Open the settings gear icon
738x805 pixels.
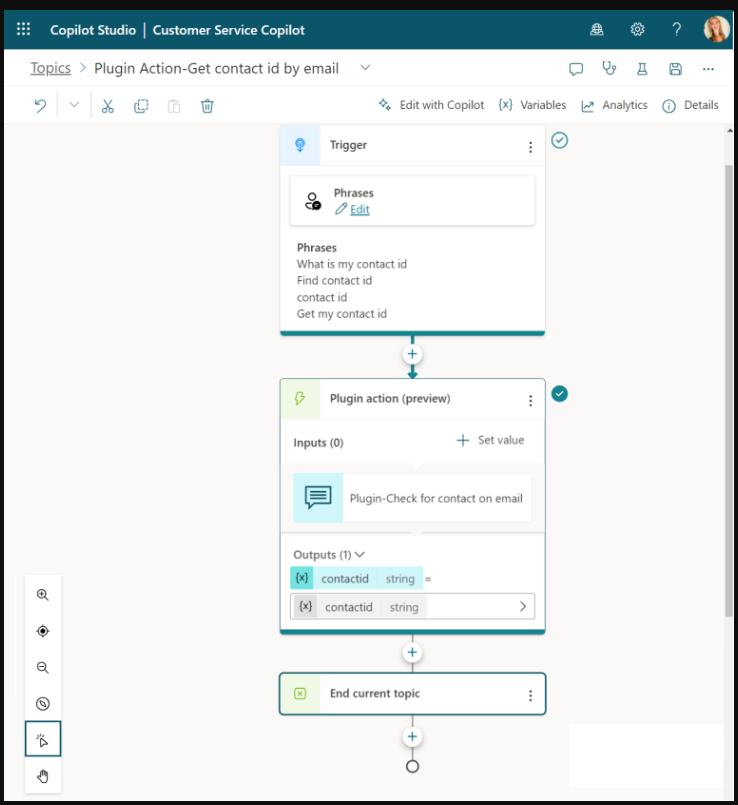coord(637,30)
